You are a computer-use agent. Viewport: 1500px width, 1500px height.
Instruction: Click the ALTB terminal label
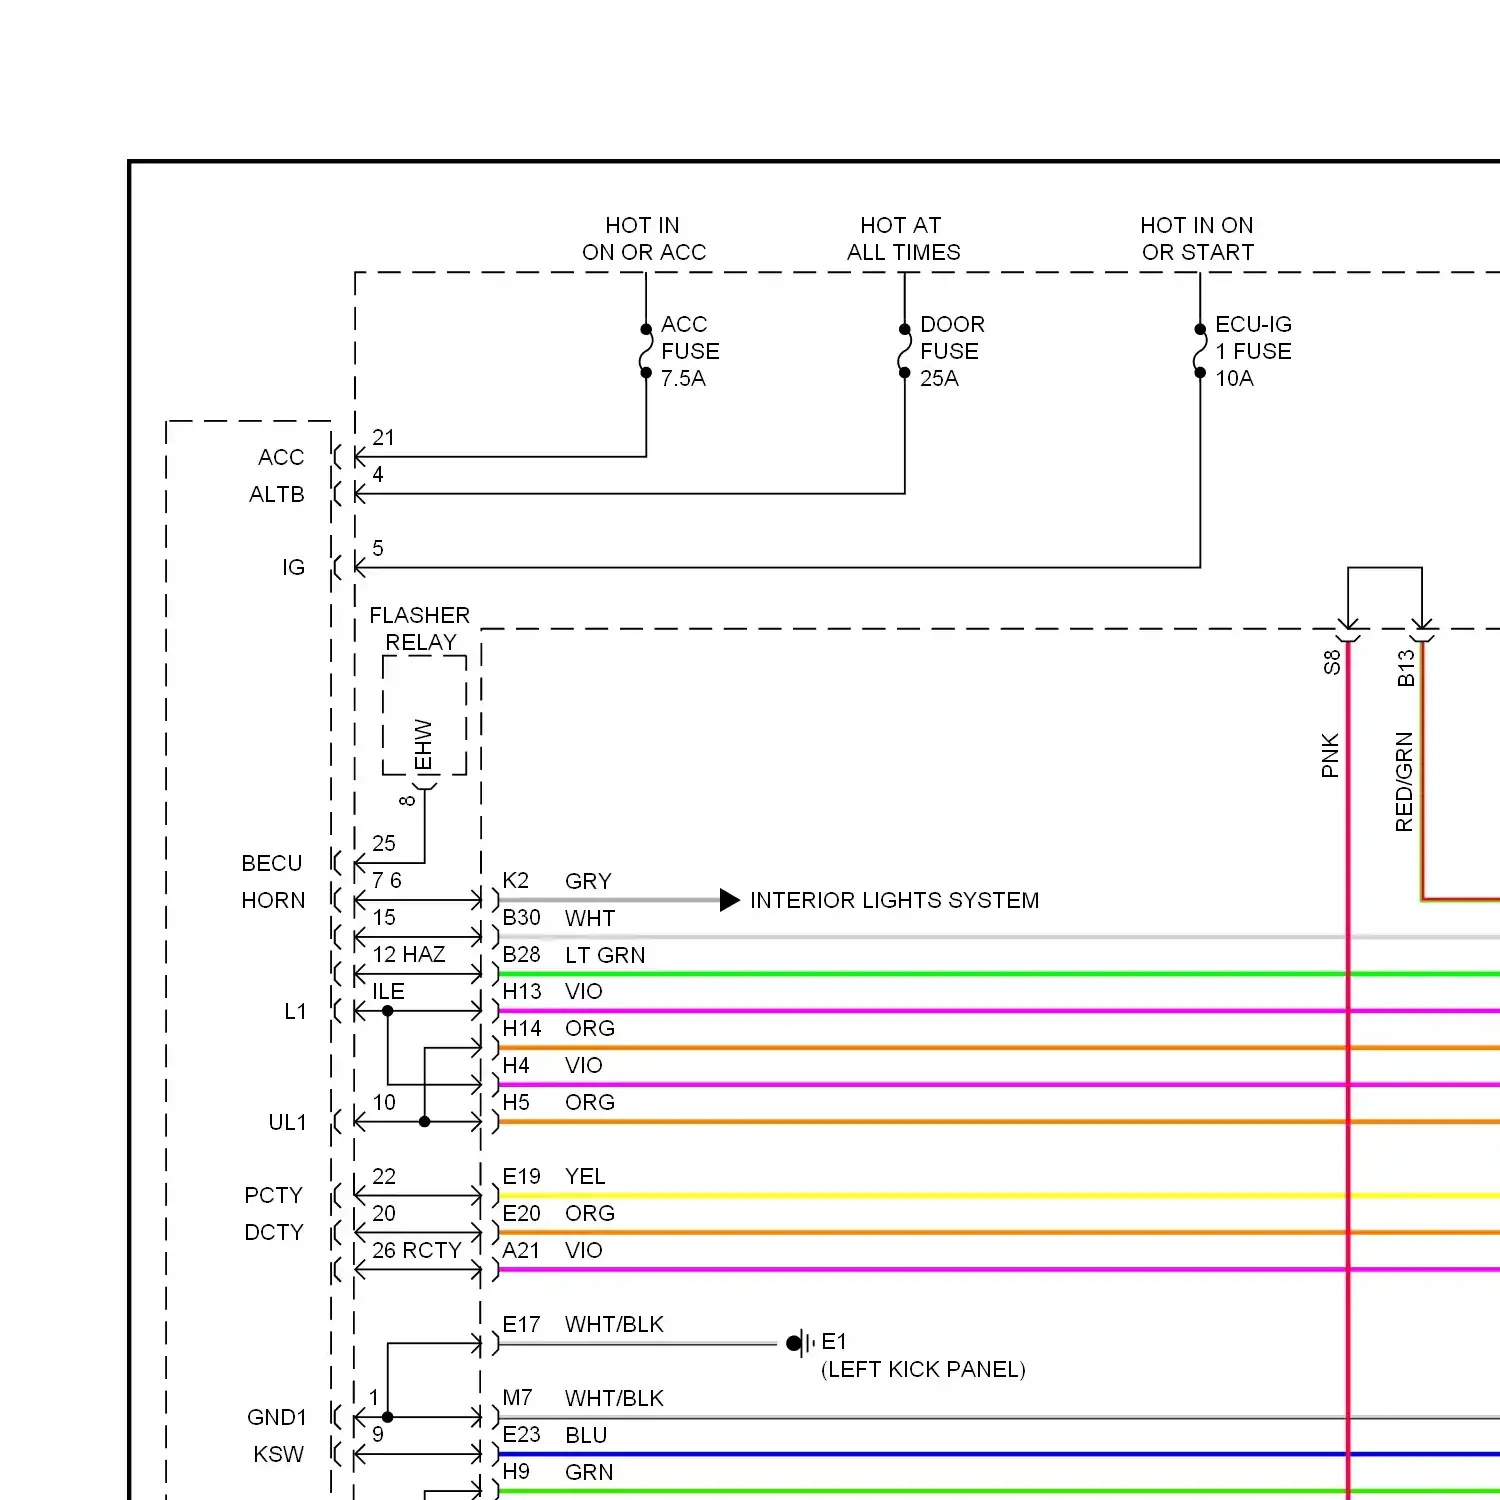point(277,494)
